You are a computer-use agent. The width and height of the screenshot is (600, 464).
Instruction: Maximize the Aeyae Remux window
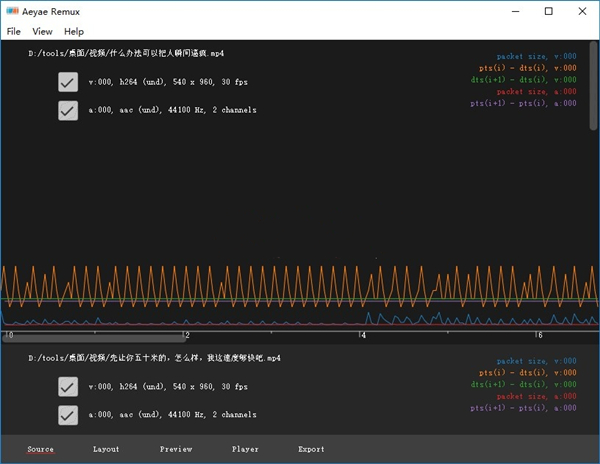(x=548, y=11)
